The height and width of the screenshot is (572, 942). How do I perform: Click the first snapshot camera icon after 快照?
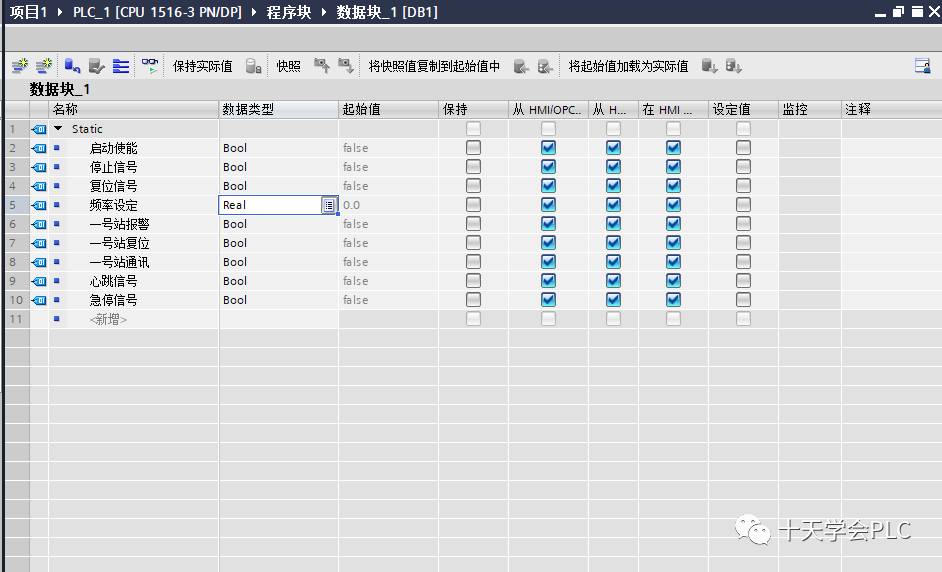(x=322, y=66)
